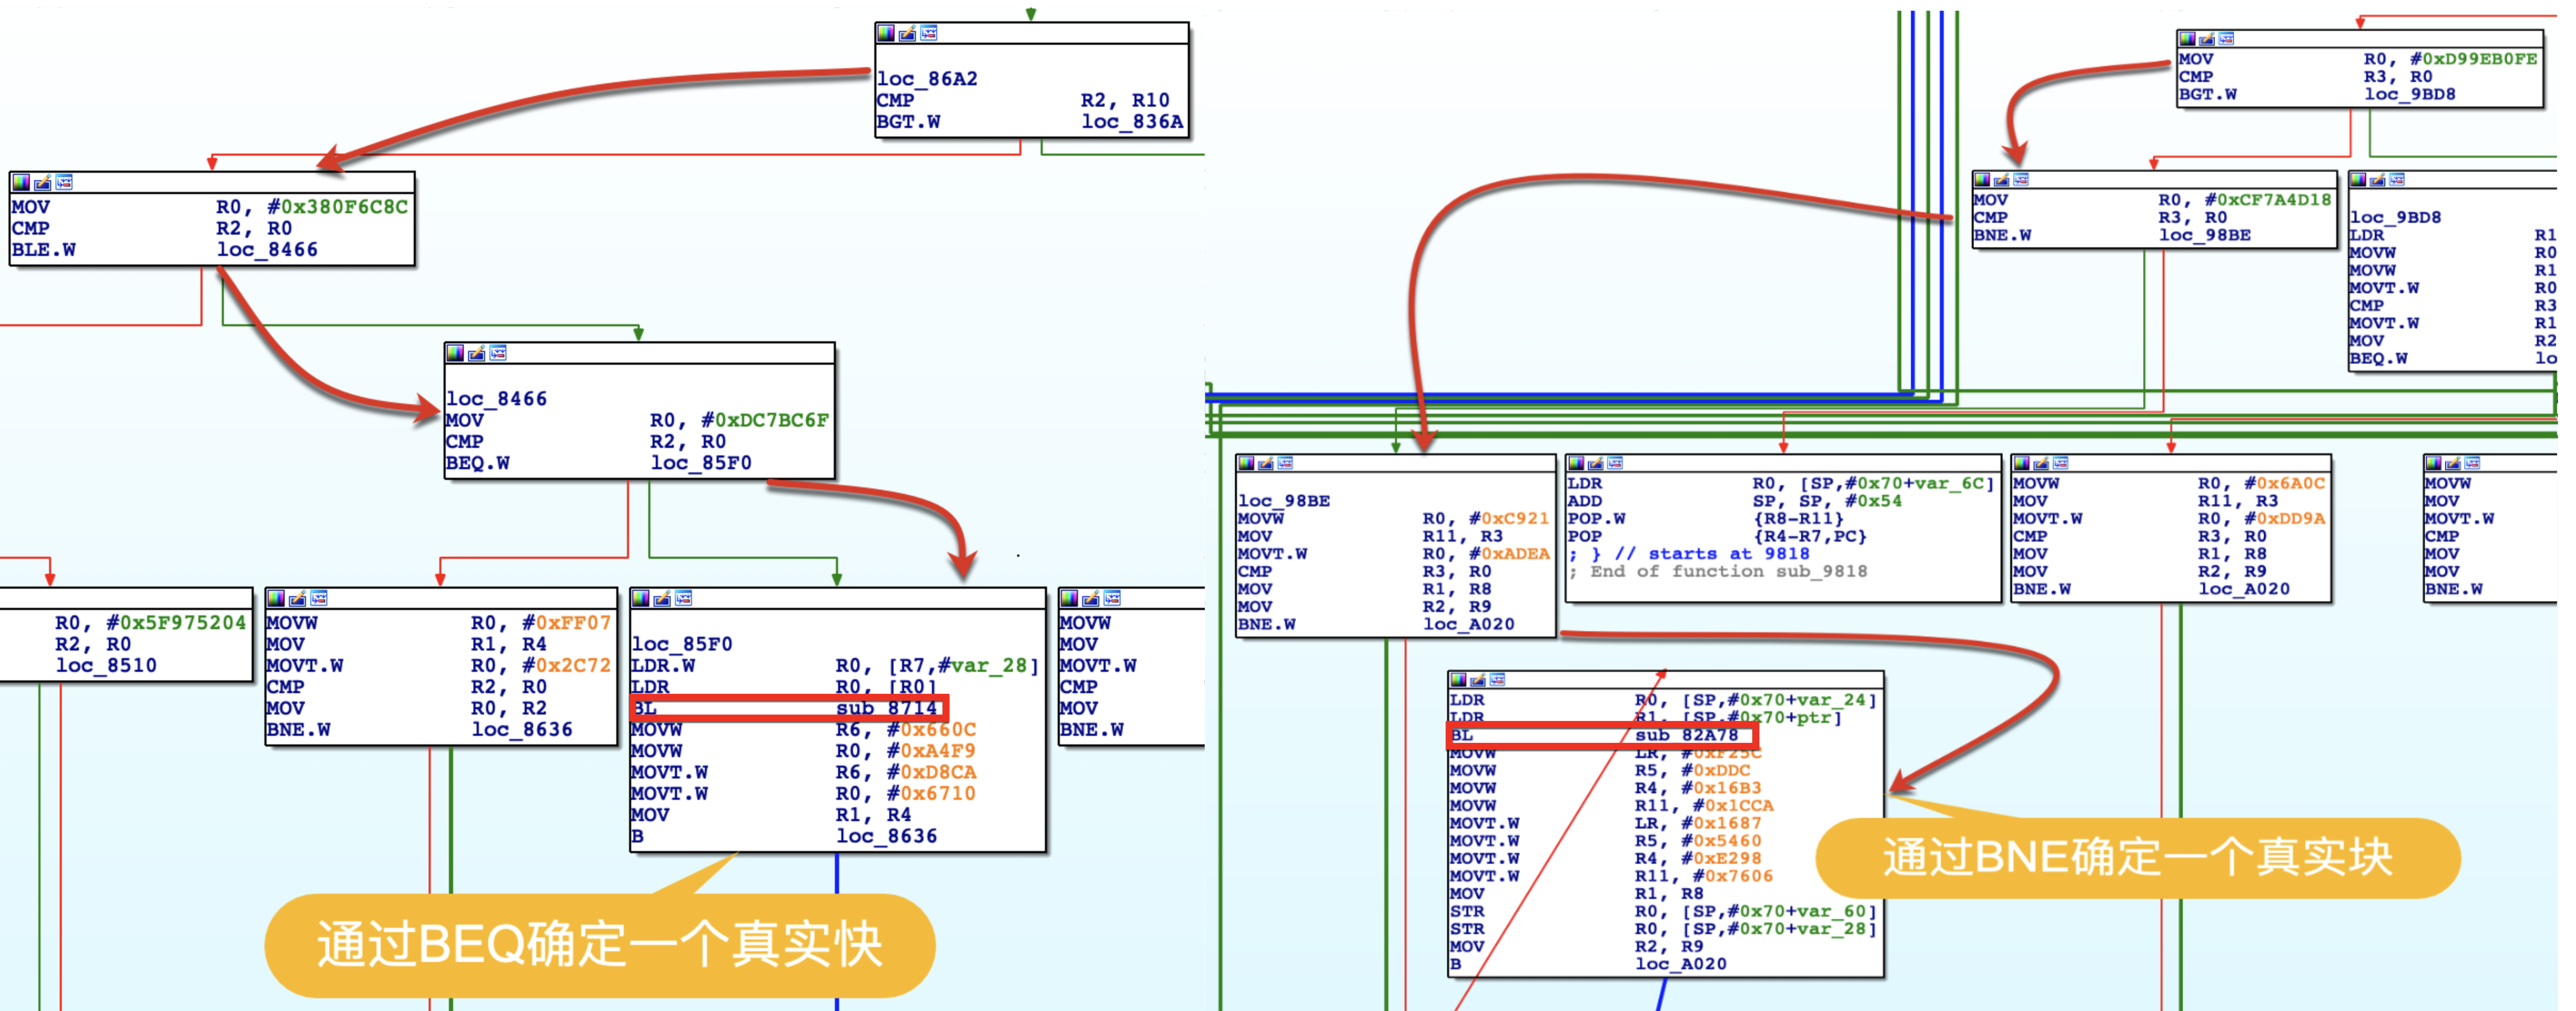Select the constant #0x5F975204
The width and height of the screenshot is (2576, 1011).
point(176,623)
